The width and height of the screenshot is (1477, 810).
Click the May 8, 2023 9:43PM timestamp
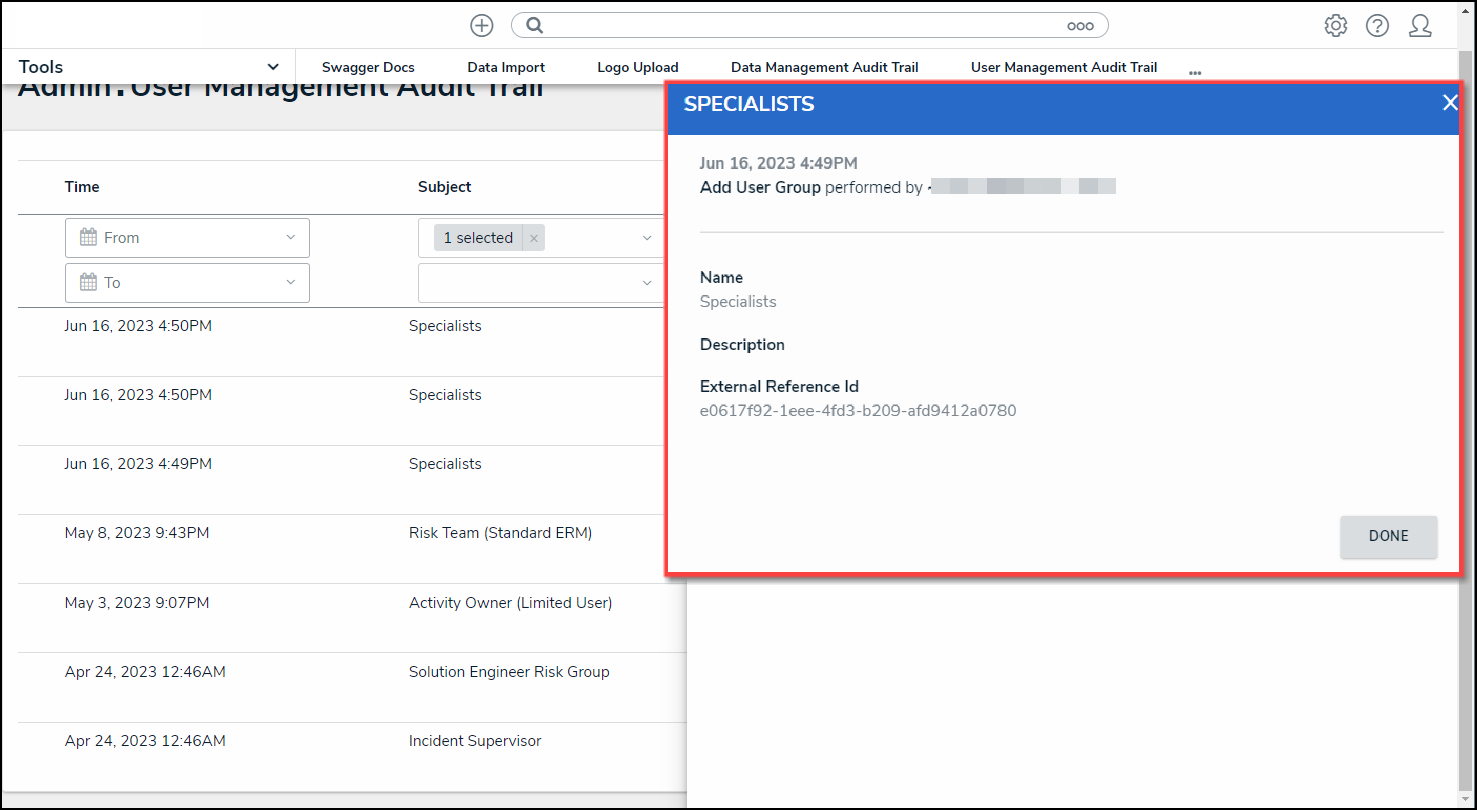pyautogui.click(x=137, y=533)
